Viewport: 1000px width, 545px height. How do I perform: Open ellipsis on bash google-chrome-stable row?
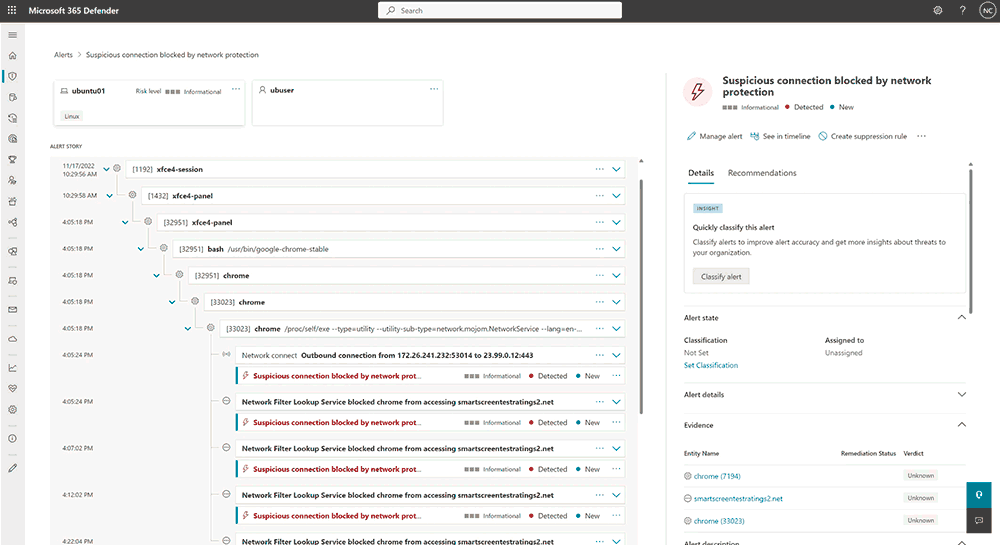pyautogui.click(x=599, y=249)
